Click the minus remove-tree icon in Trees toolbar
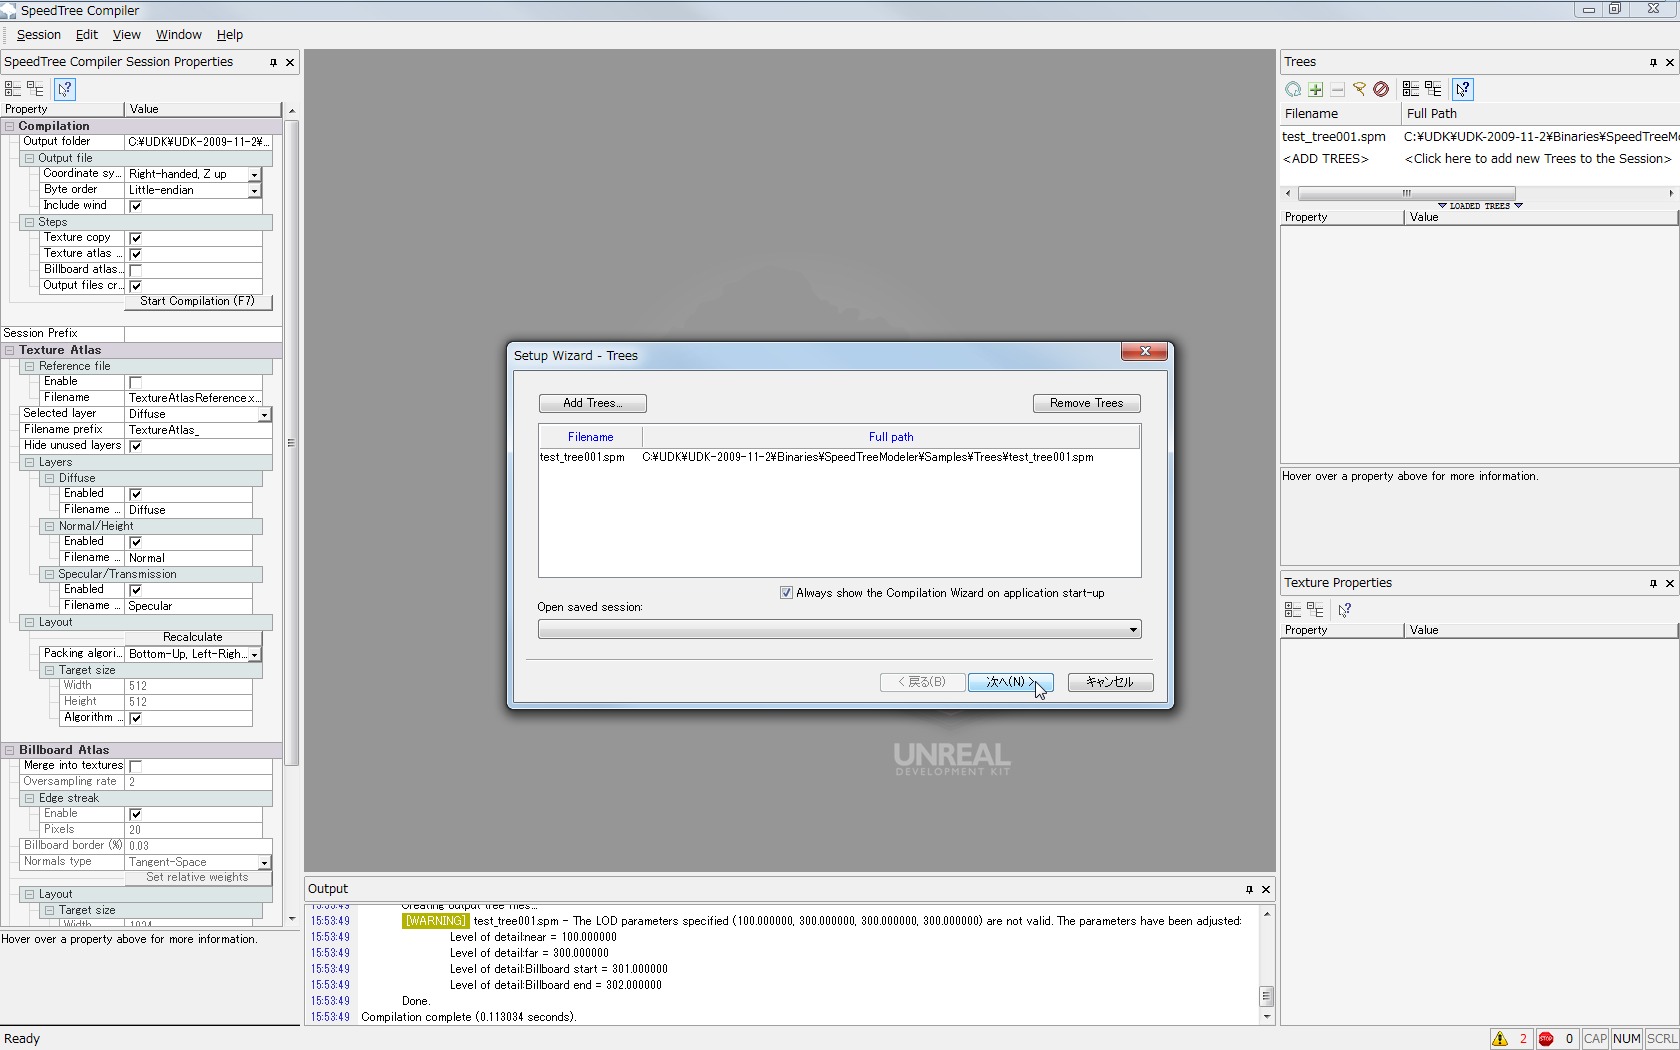1680x1050 pixels. pos(1337,89)
